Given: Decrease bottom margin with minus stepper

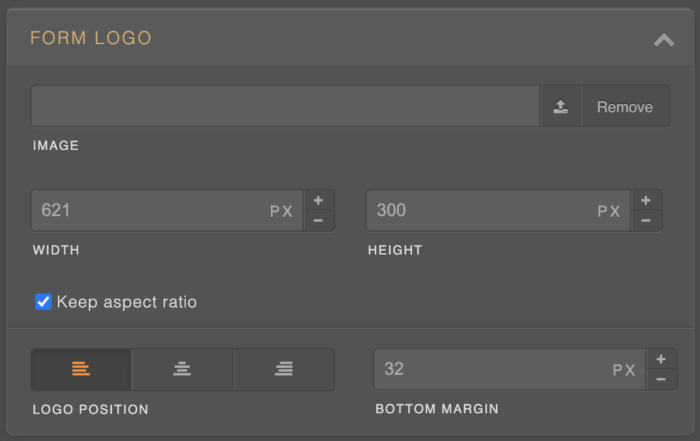Looking at the screenshot, I should point(660,379).
